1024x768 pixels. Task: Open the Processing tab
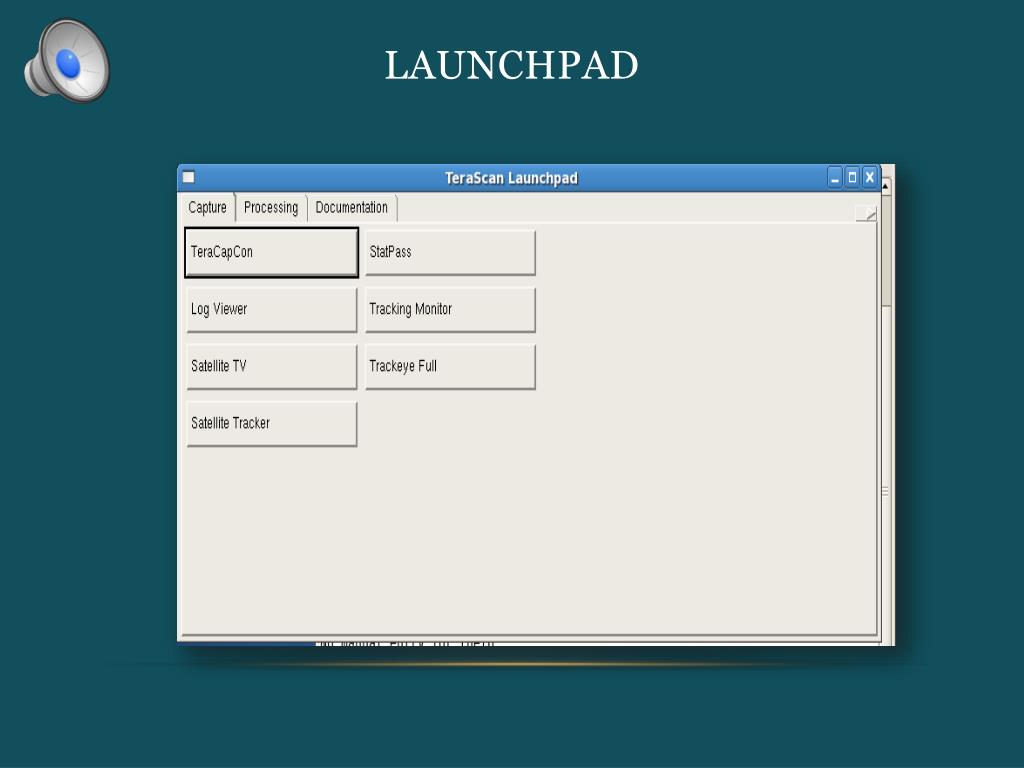tap(271, 208)
